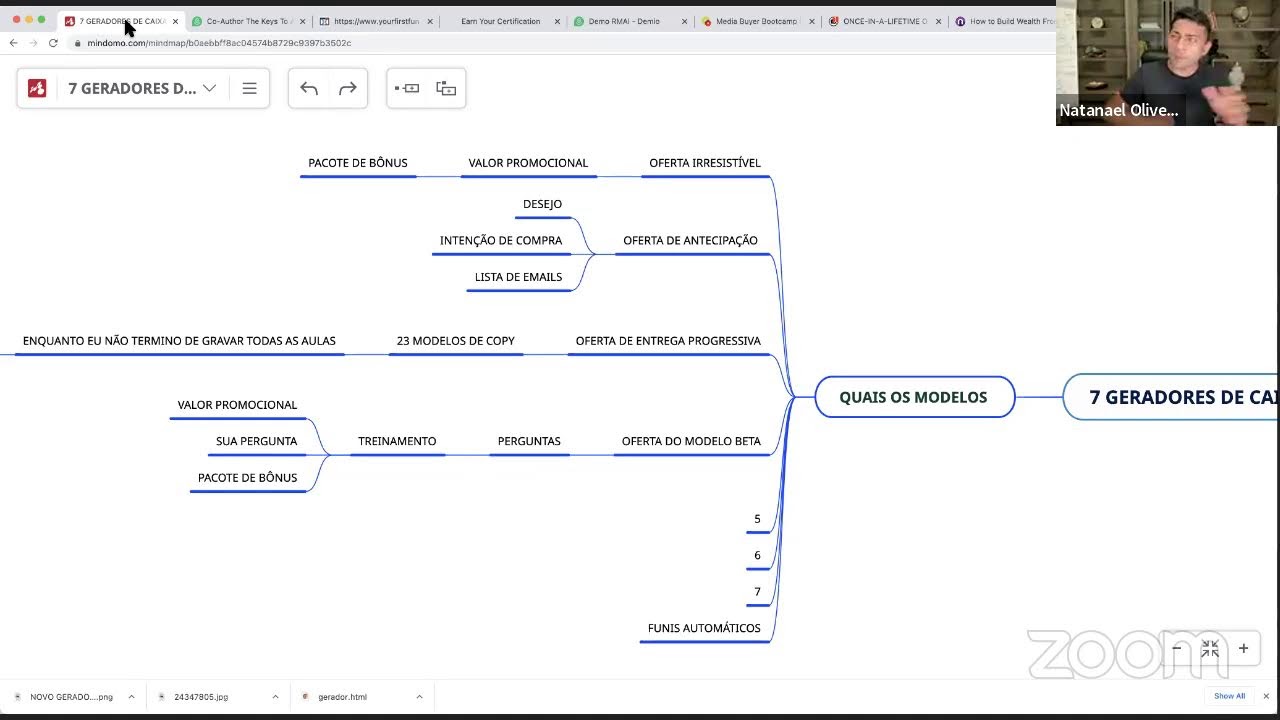The image size is (1280, 720).
Task: Select the OFERTA IRRESISTÍVEL topic
Action: pos(704,163)
